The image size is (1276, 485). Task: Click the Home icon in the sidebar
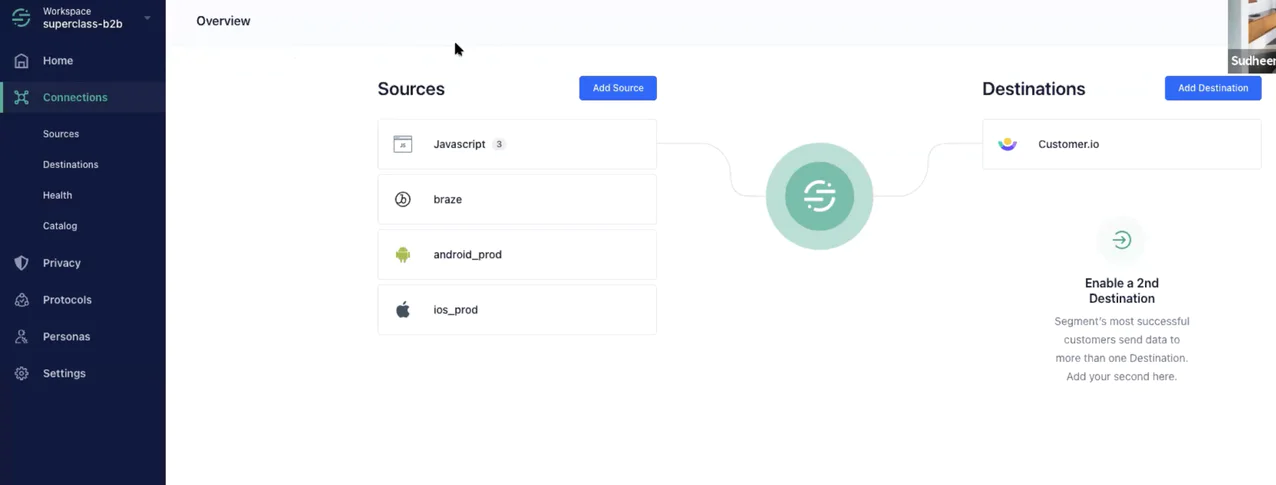pos(21,61)
